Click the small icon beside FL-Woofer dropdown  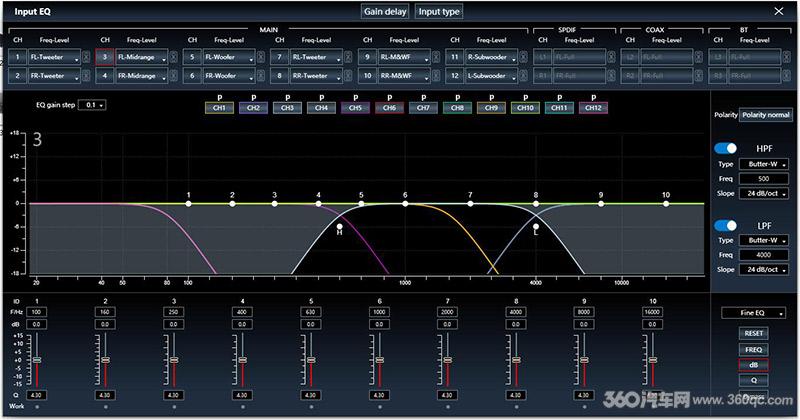261,57
